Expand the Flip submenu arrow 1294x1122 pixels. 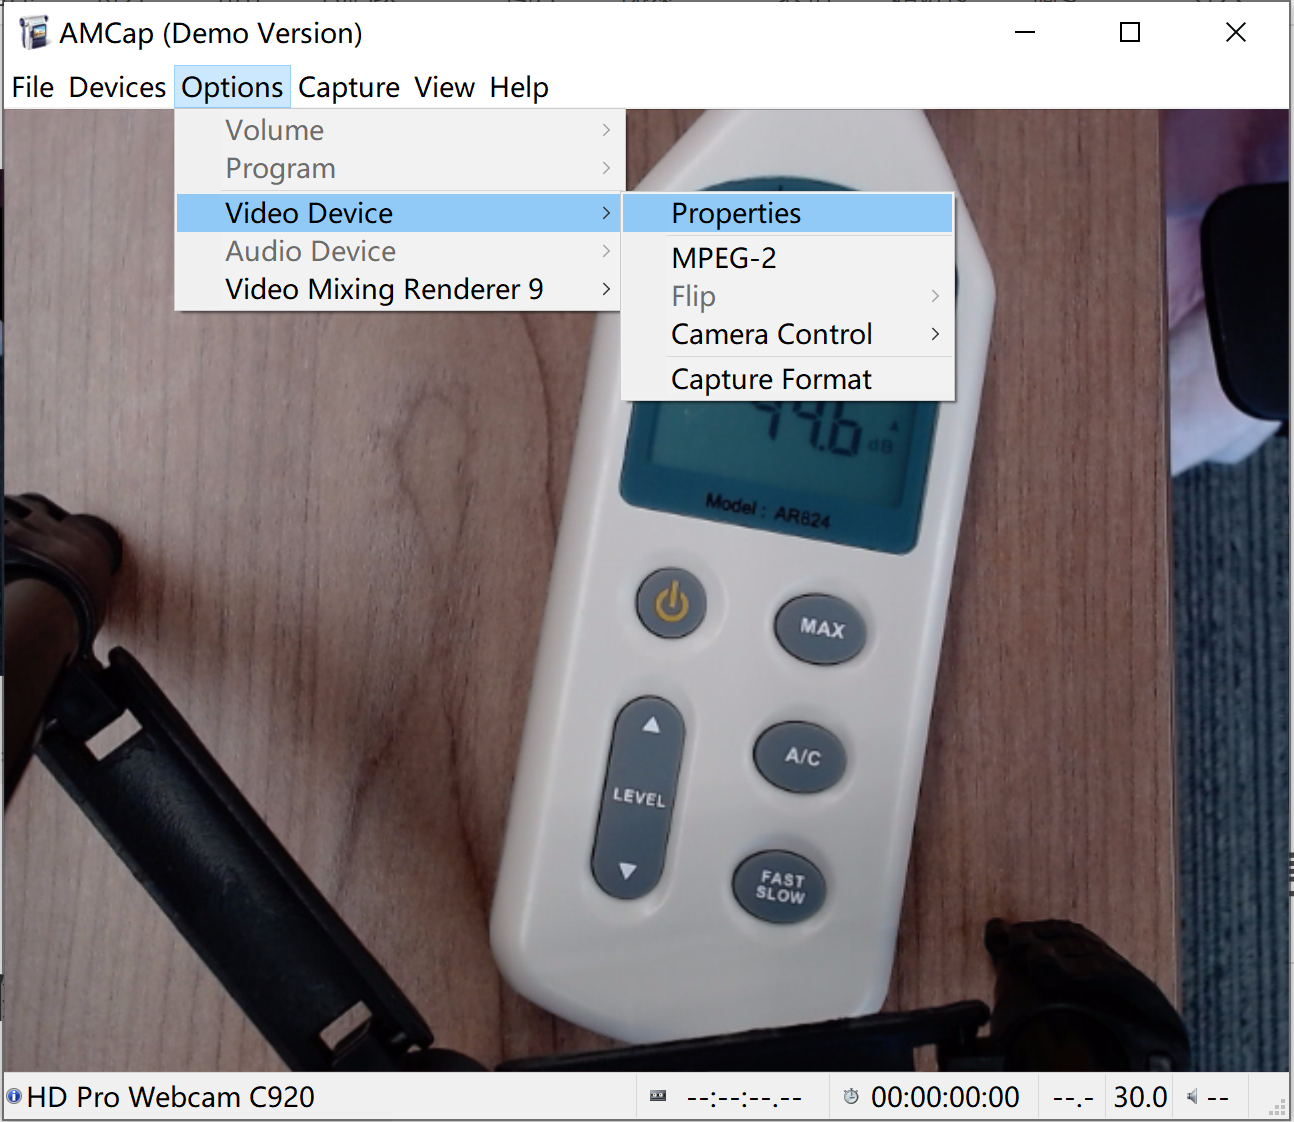tap(935, 296)
